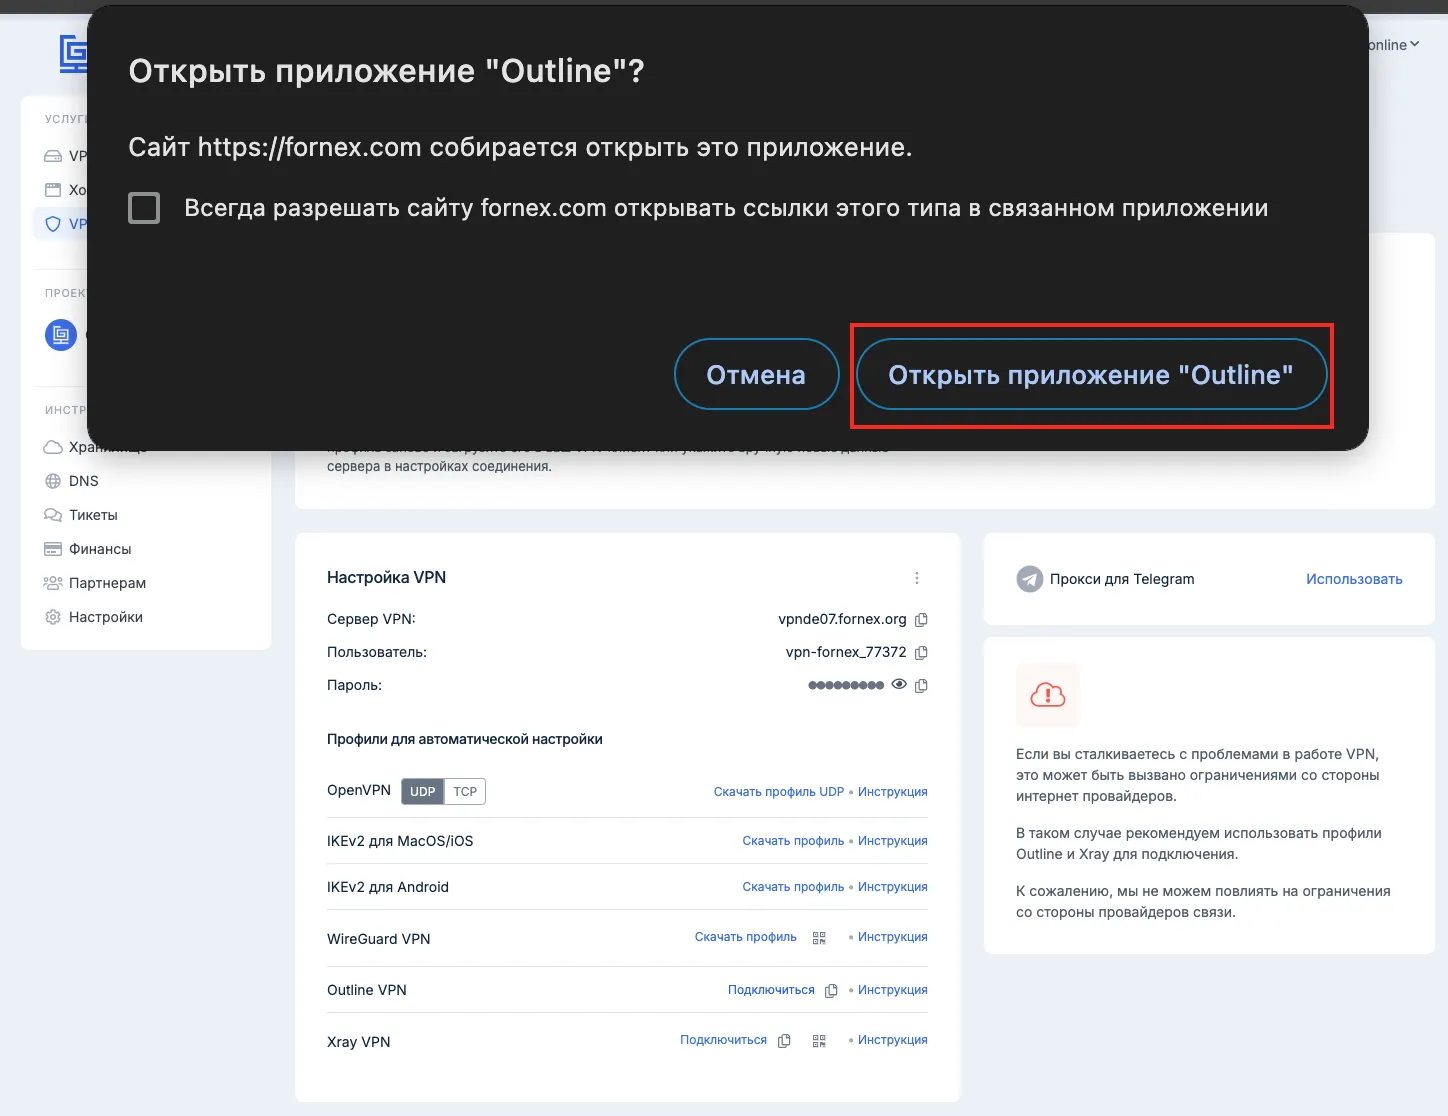Cancel the open application dialog
Viewport: 1448px width, 1116px height.
756,375
